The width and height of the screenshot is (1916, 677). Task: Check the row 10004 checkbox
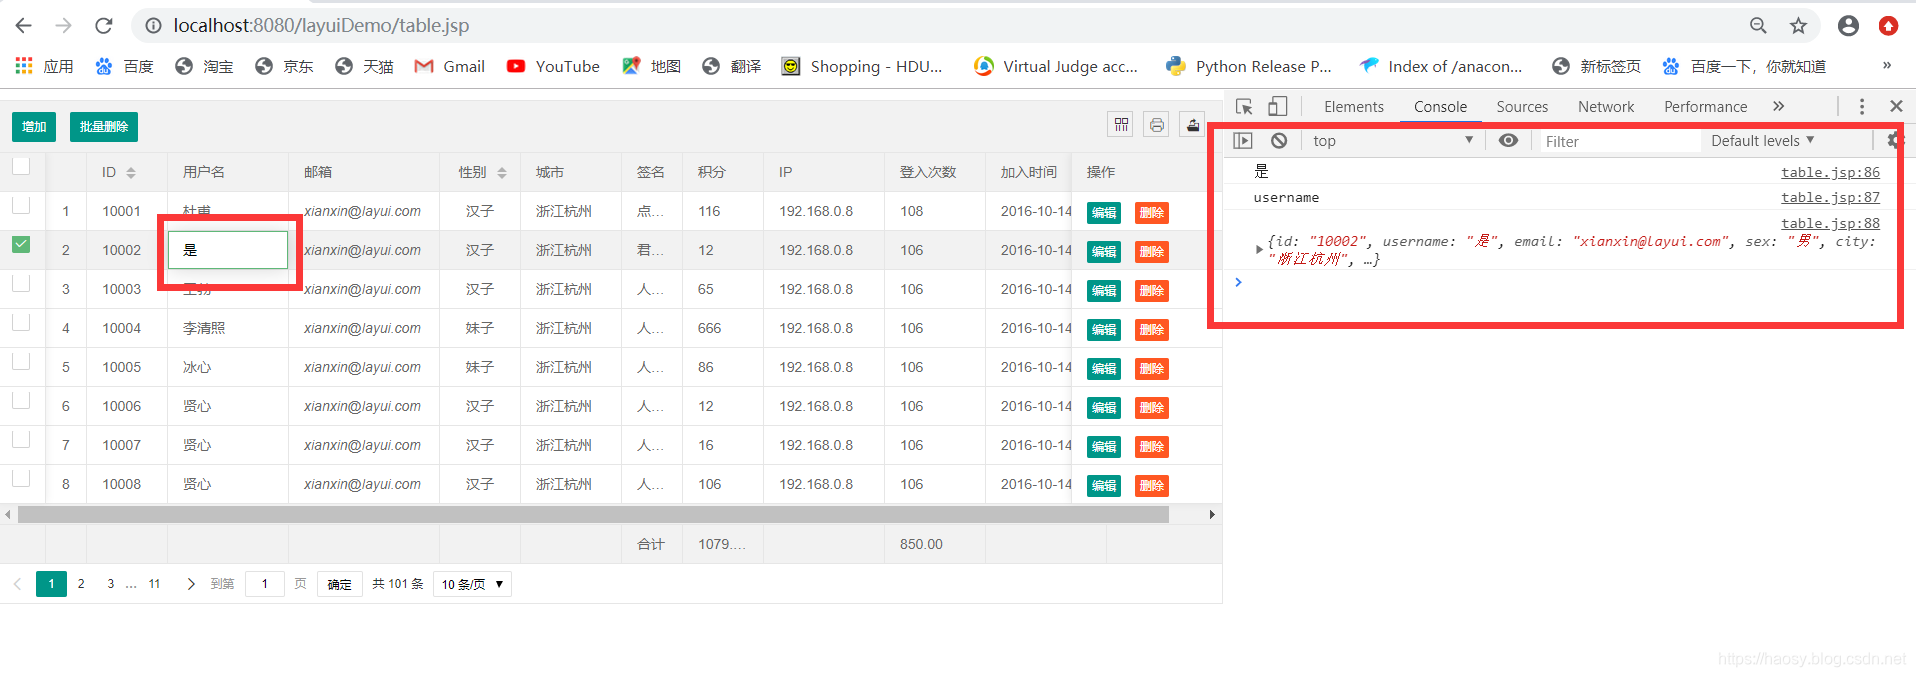click(21, 322)
